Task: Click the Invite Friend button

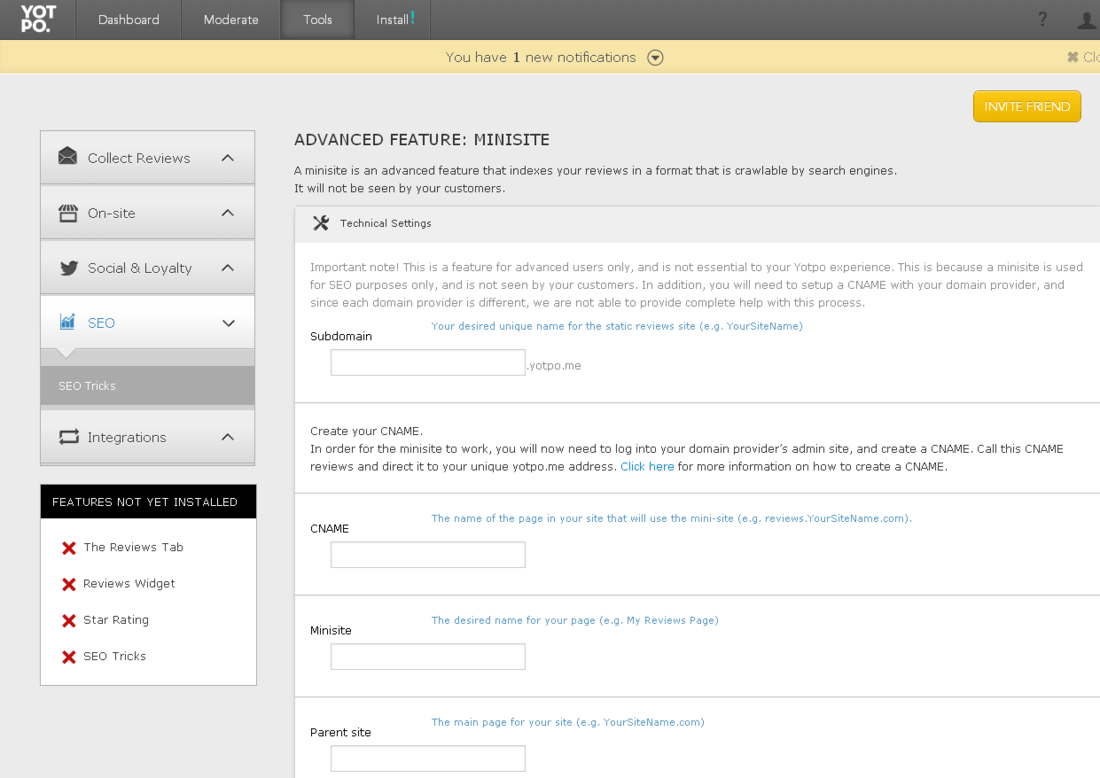Action: tap(1026, 106)
